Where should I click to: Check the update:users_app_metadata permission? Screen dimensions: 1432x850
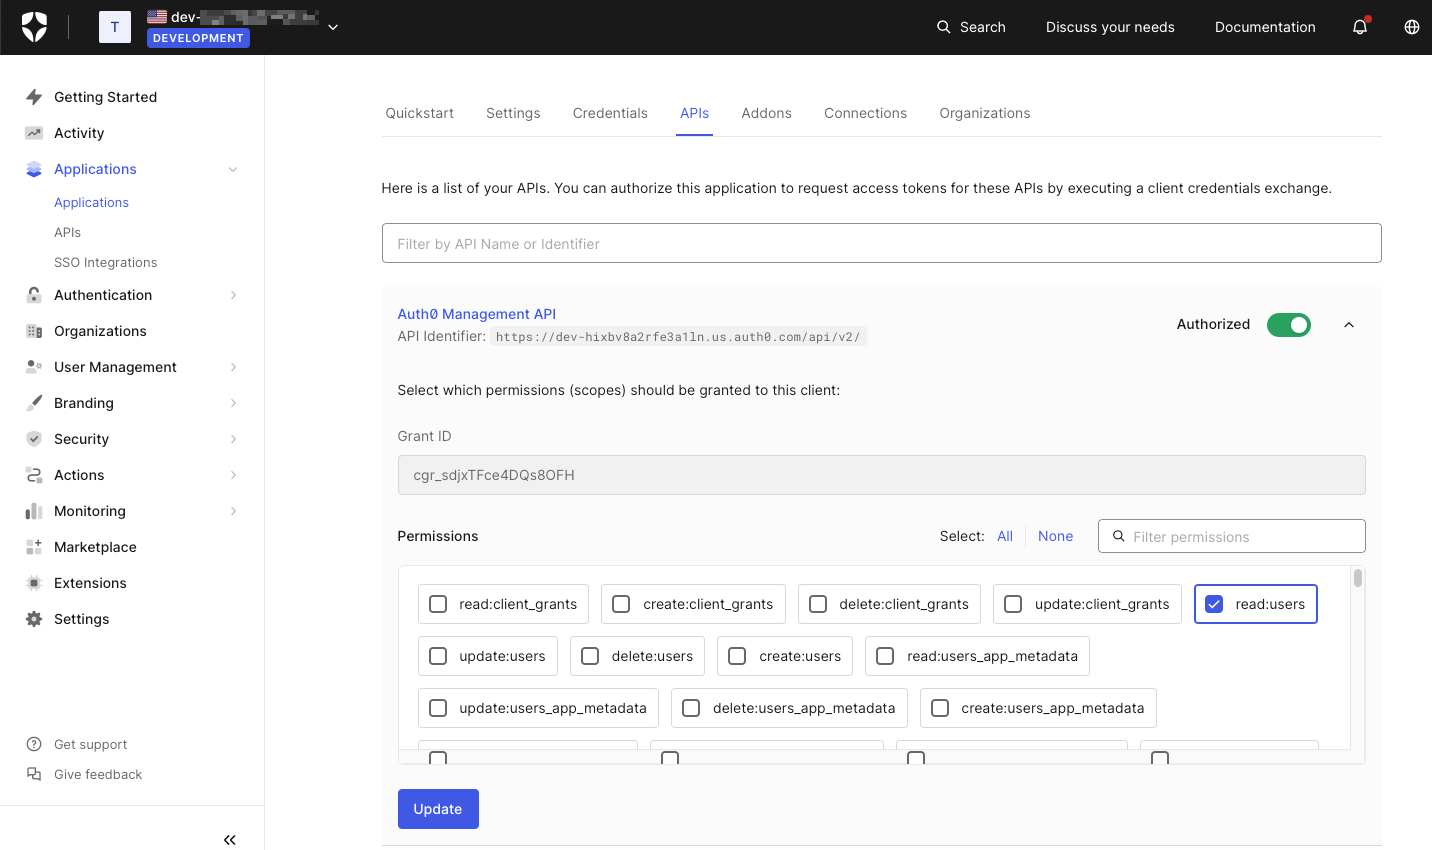pyautogui.click(x=438, y=708)
